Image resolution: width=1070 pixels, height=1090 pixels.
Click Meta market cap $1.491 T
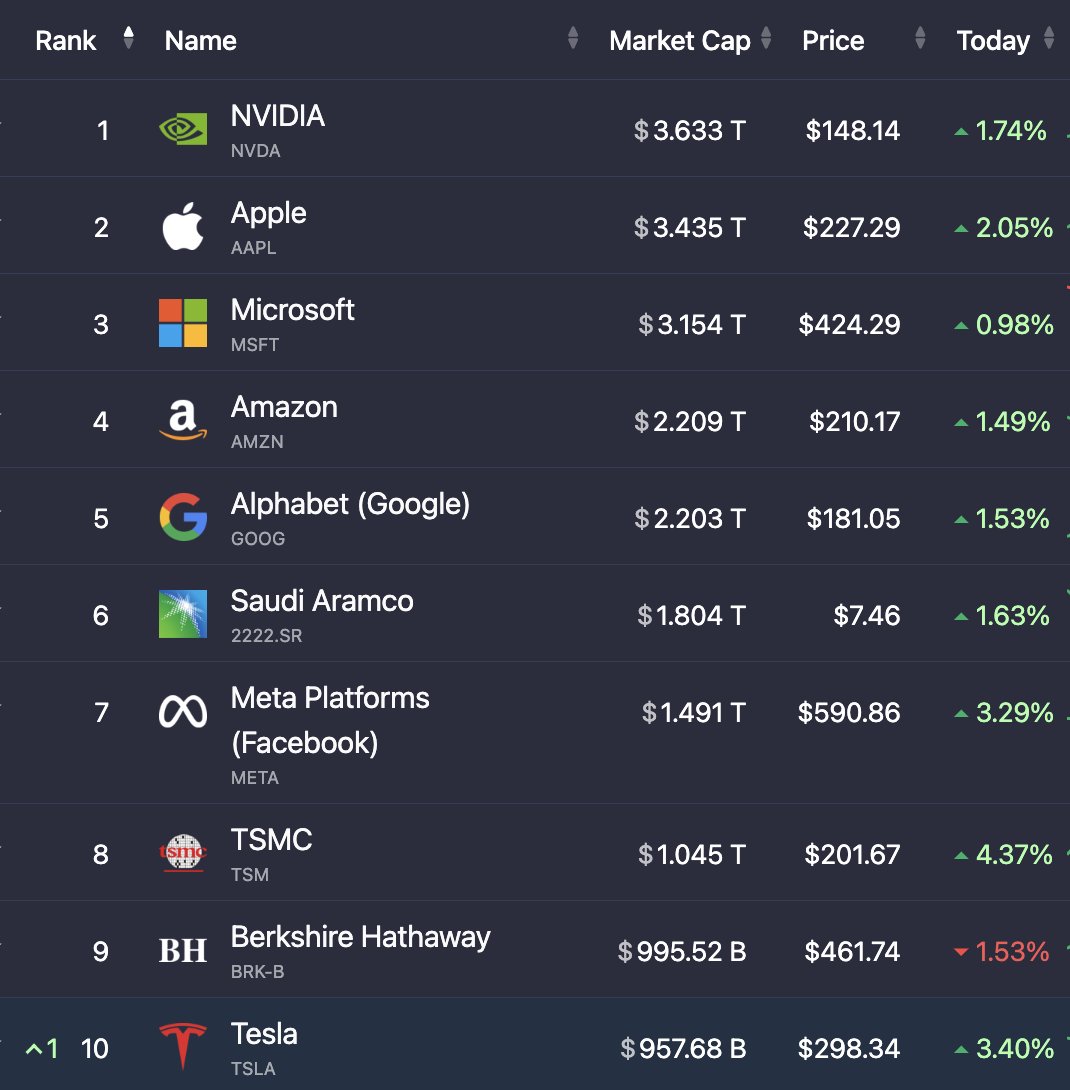pyautogui.click(x=694, y=712)
